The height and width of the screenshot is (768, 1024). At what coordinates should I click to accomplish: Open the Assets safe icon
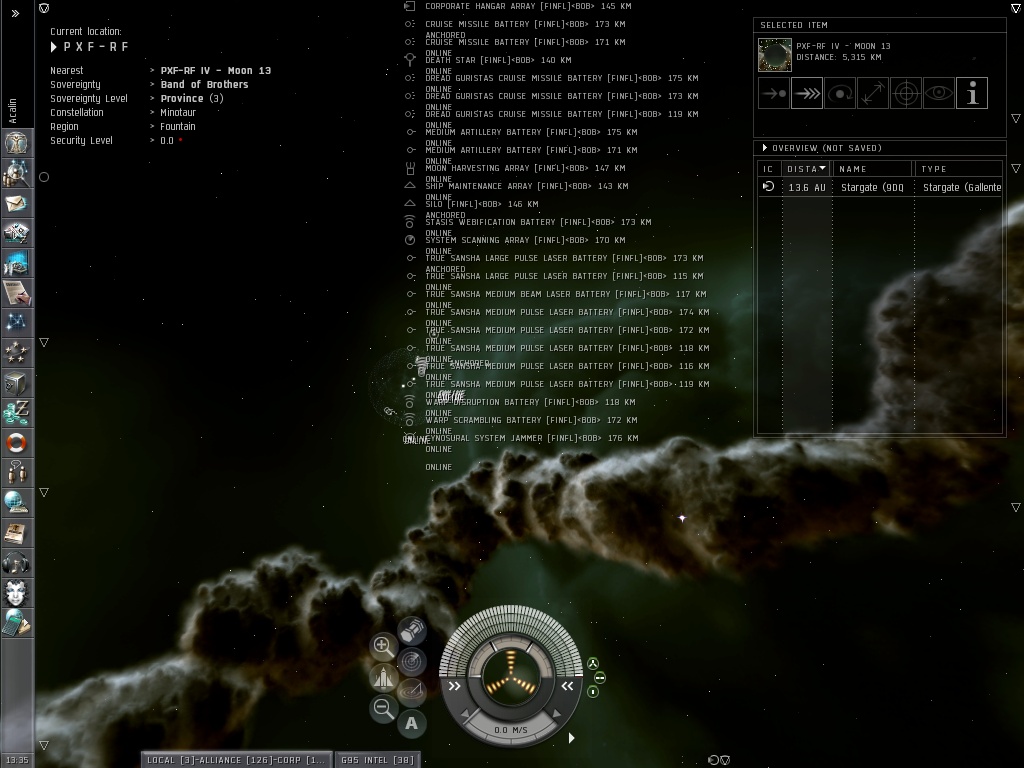coord(16,383)
